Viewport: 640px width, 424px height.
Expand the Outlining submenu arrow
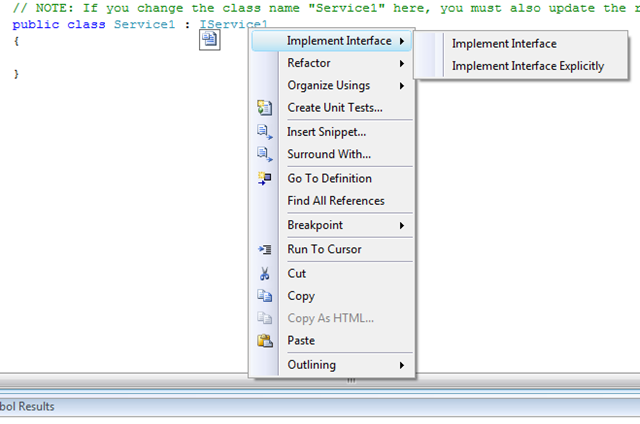(402, 366)
